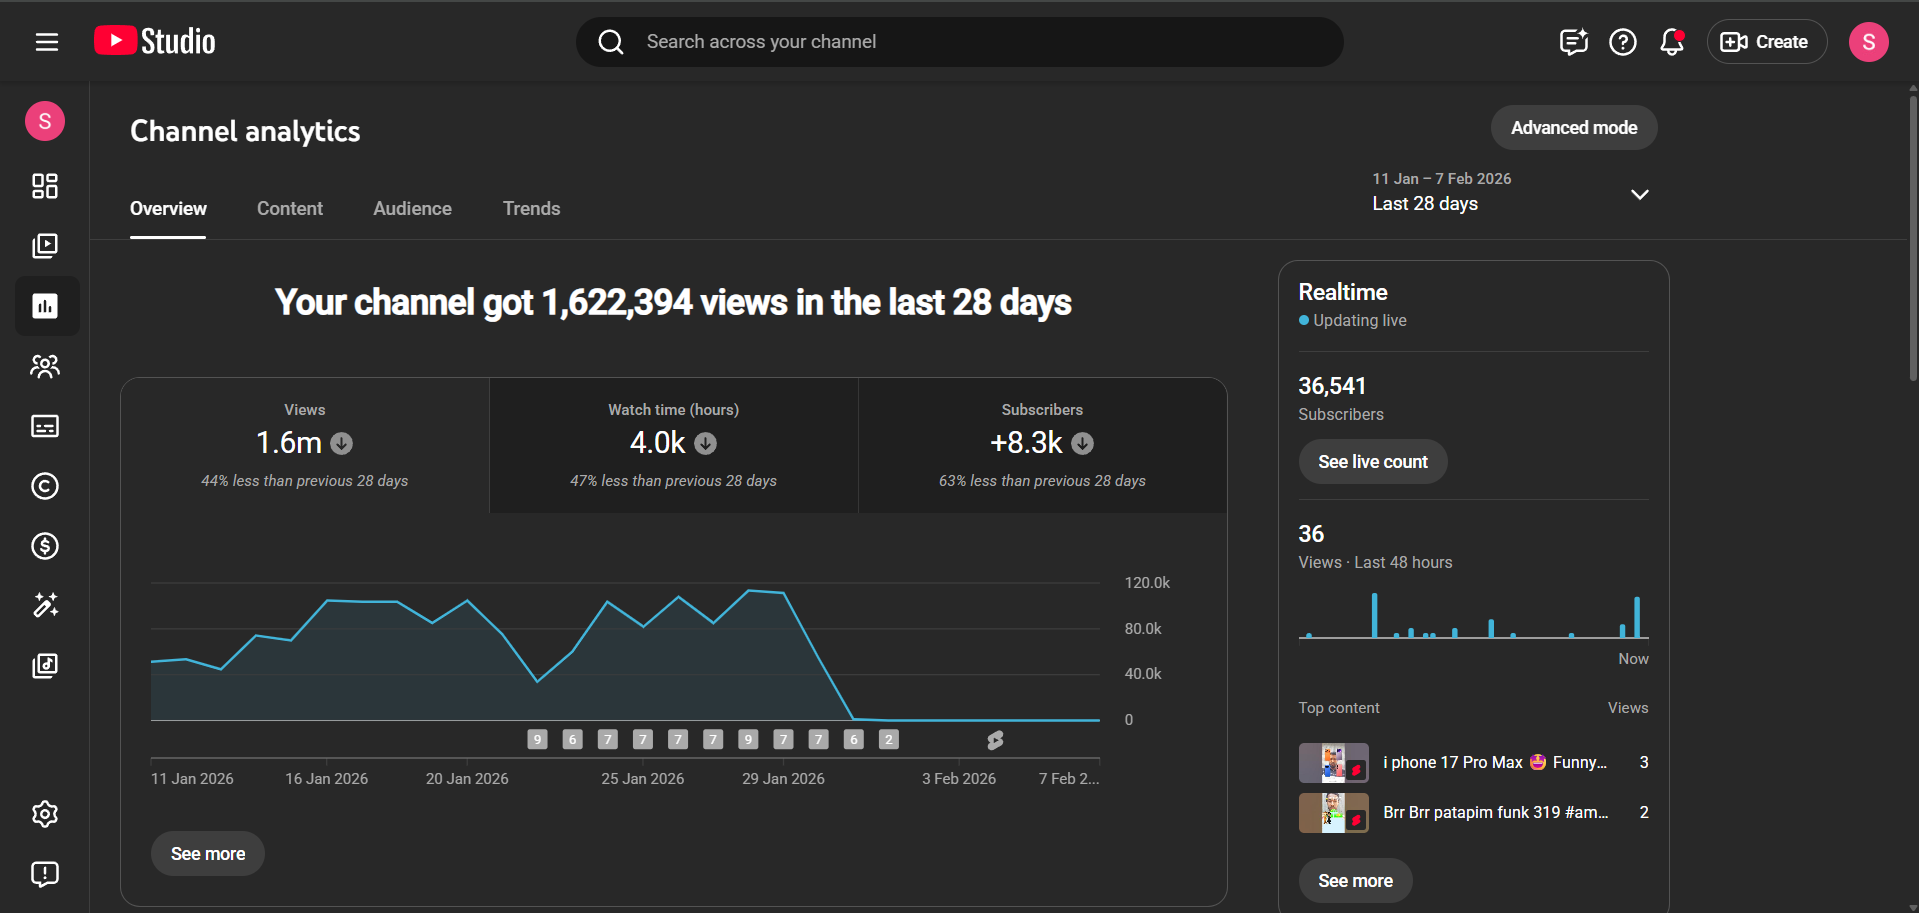Click the search across your channel field
The image size is (1919, 913).
click(x=960, y=42)
